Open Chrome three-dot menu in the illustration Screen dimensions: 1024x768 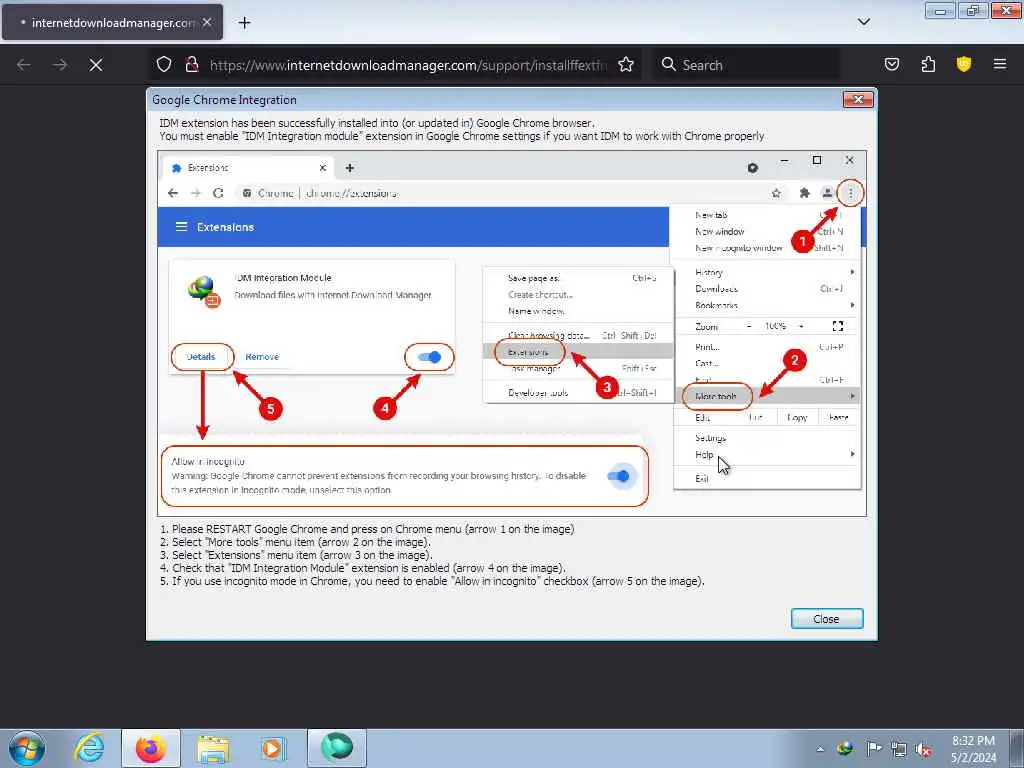(850, 193)
